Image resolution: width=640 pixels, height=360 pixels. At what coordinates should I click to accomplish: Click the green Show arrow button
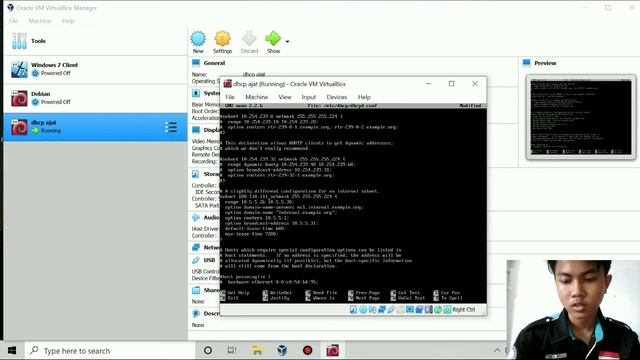pyautogui.click(x=273, y=42)
